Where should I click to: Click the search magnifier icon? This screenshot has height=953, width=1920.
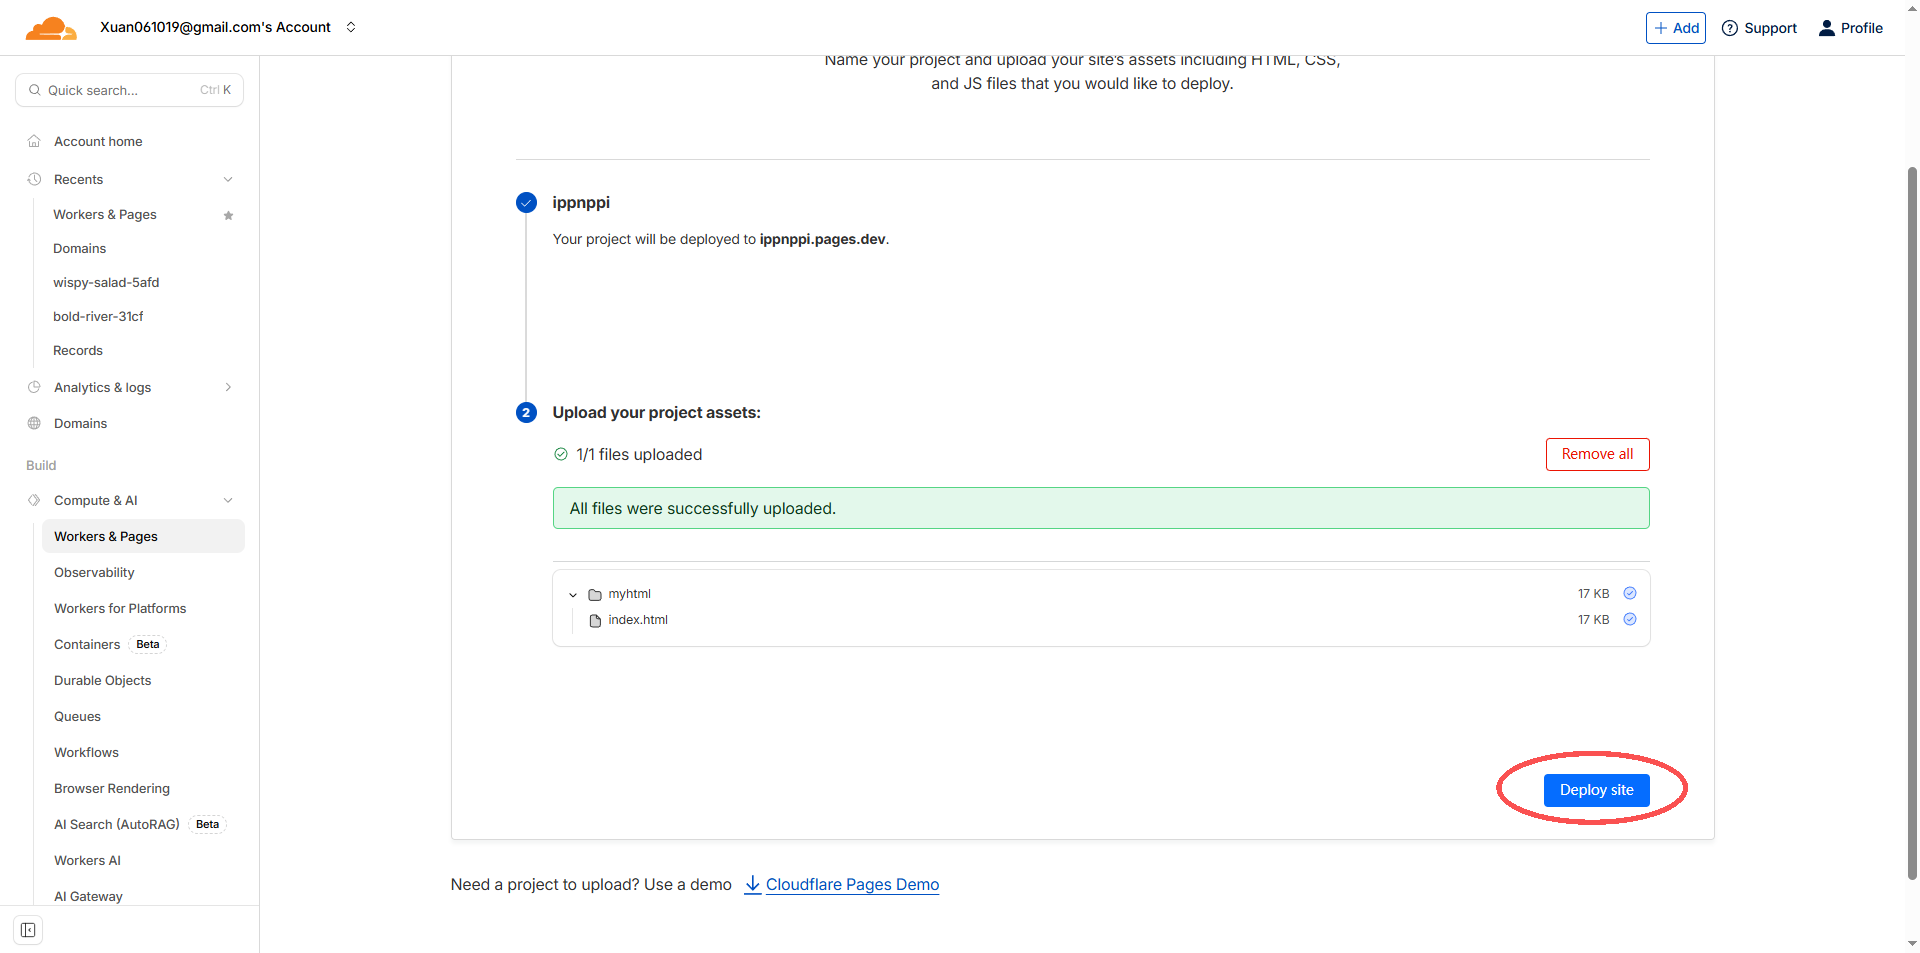point(35,90)
